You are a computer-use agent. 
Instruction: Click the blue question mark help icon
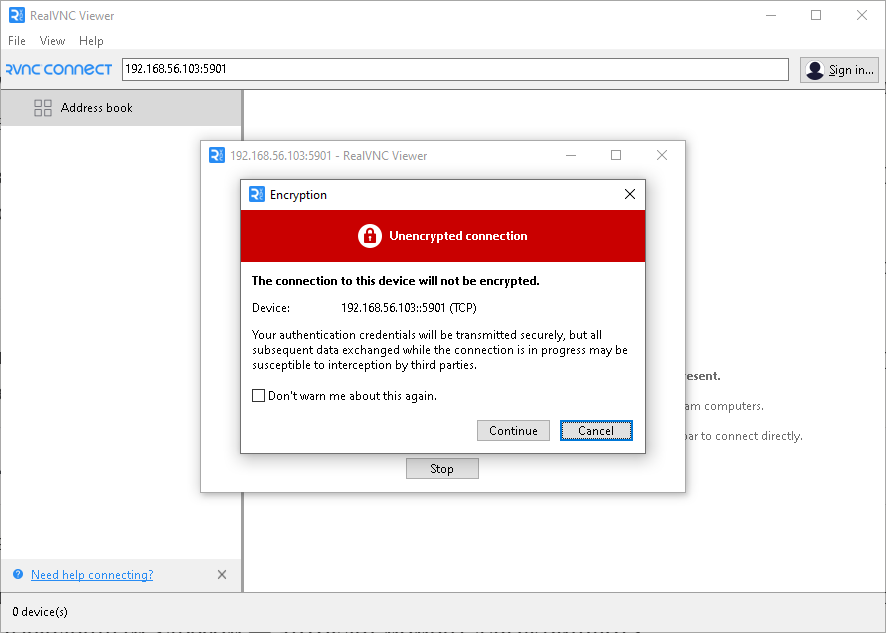[x=18, y=574]
